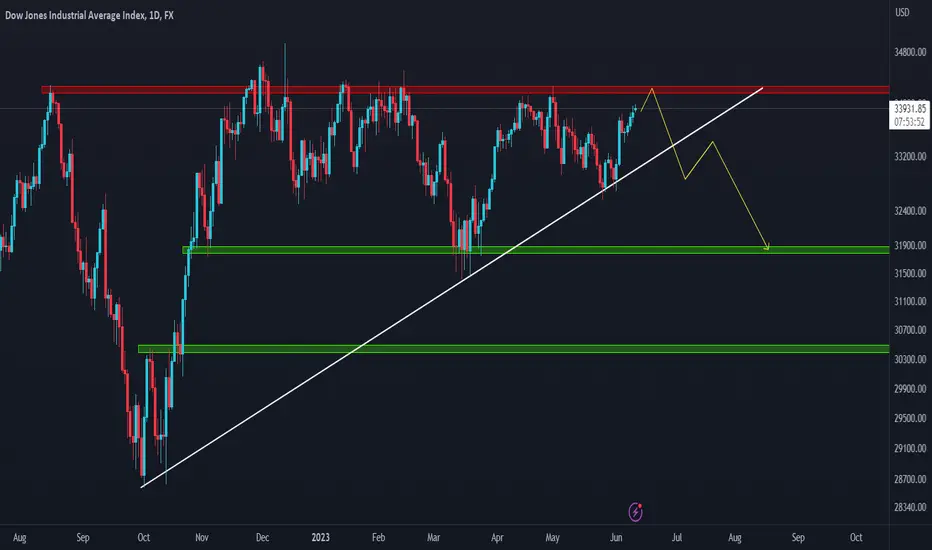Click the 30300.00 price axis label

[x=910, y=359]
